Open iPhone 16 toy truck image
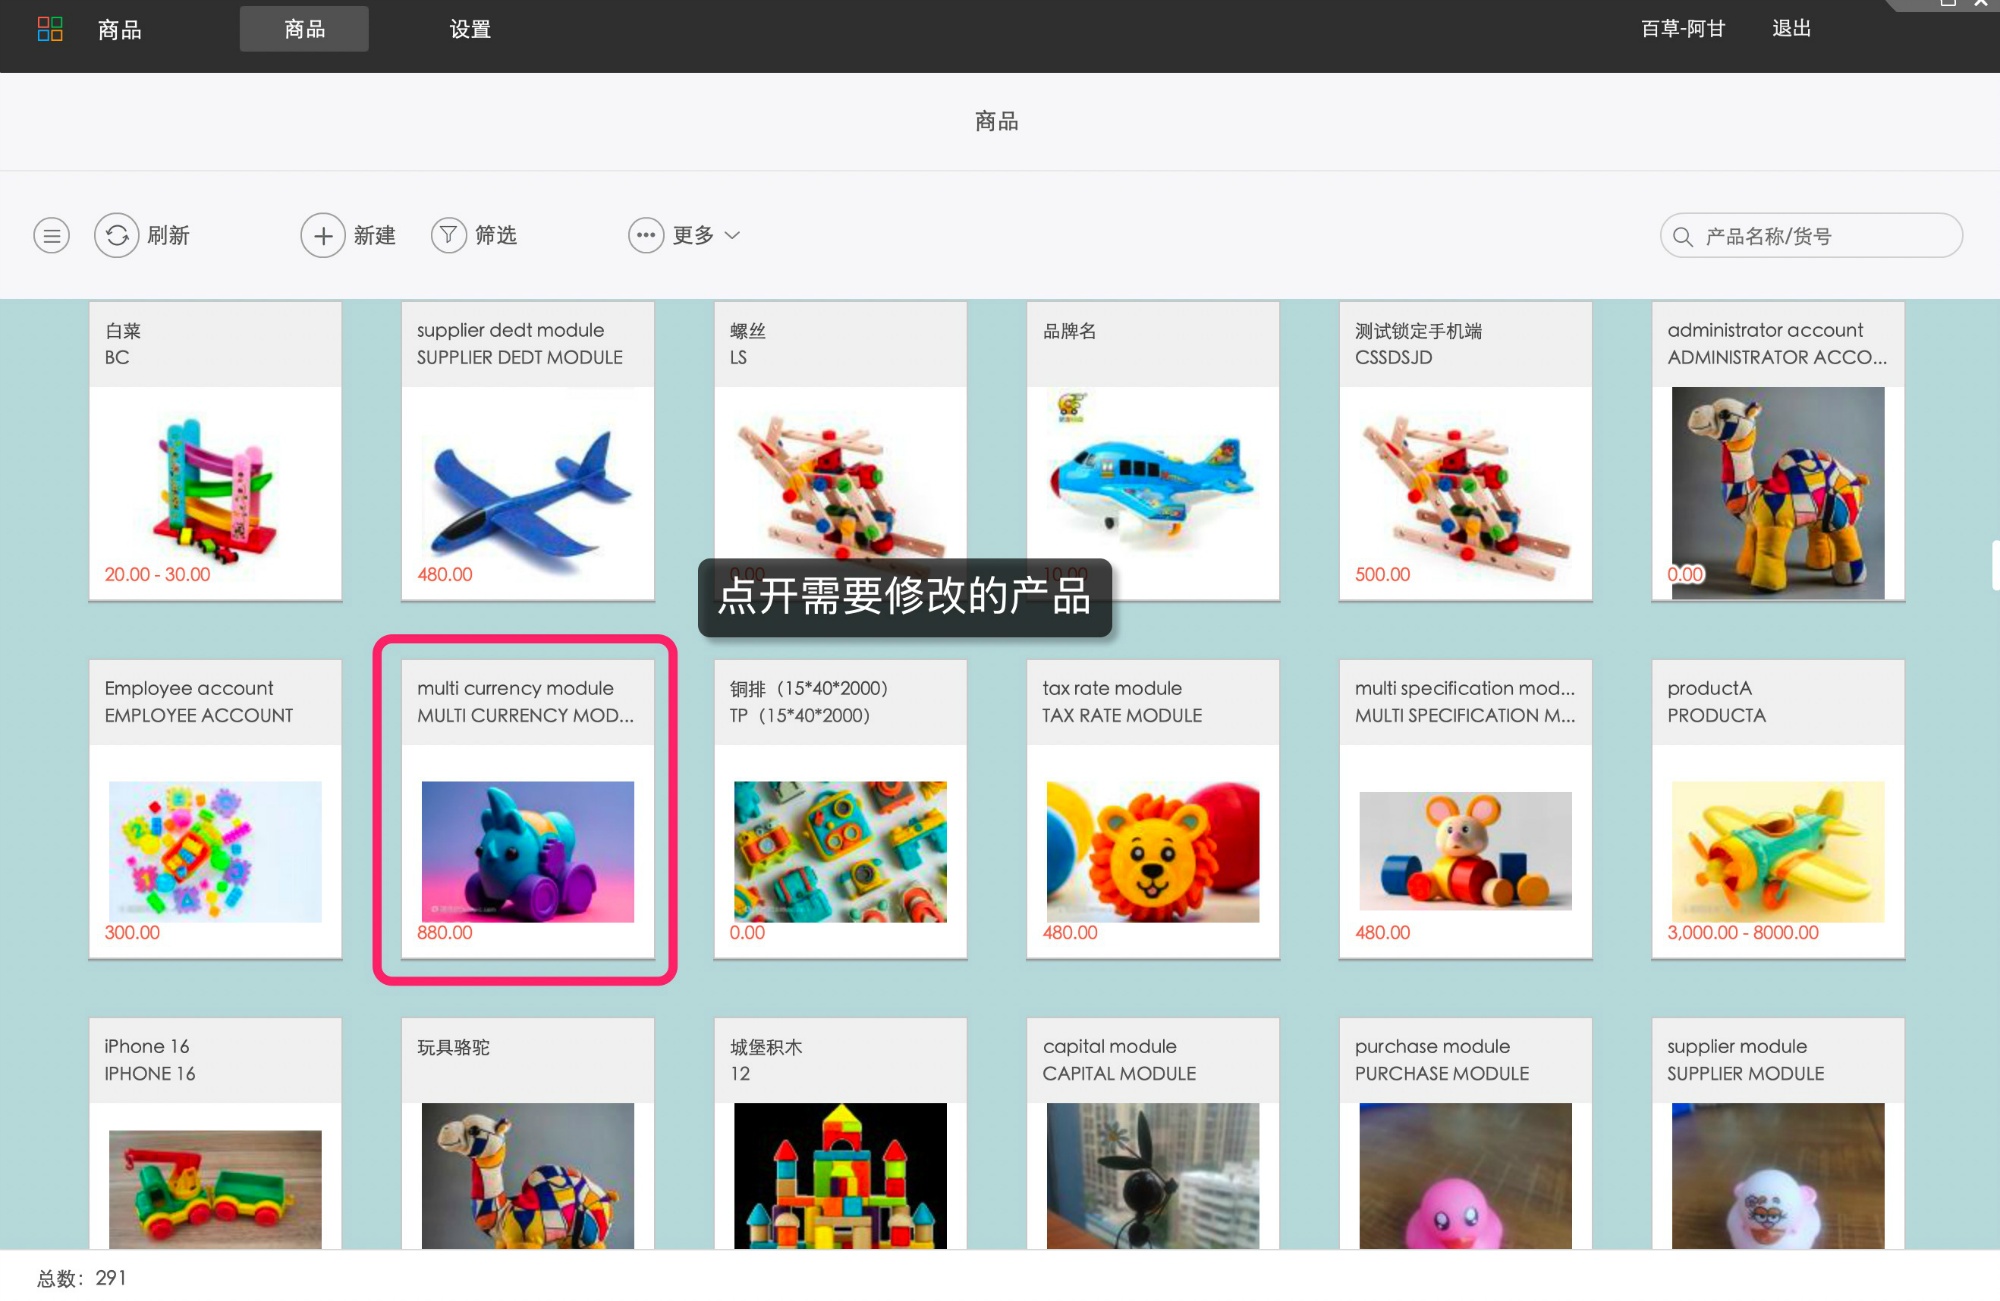Viewport: 2000px width, 1301px height. 215,1189
